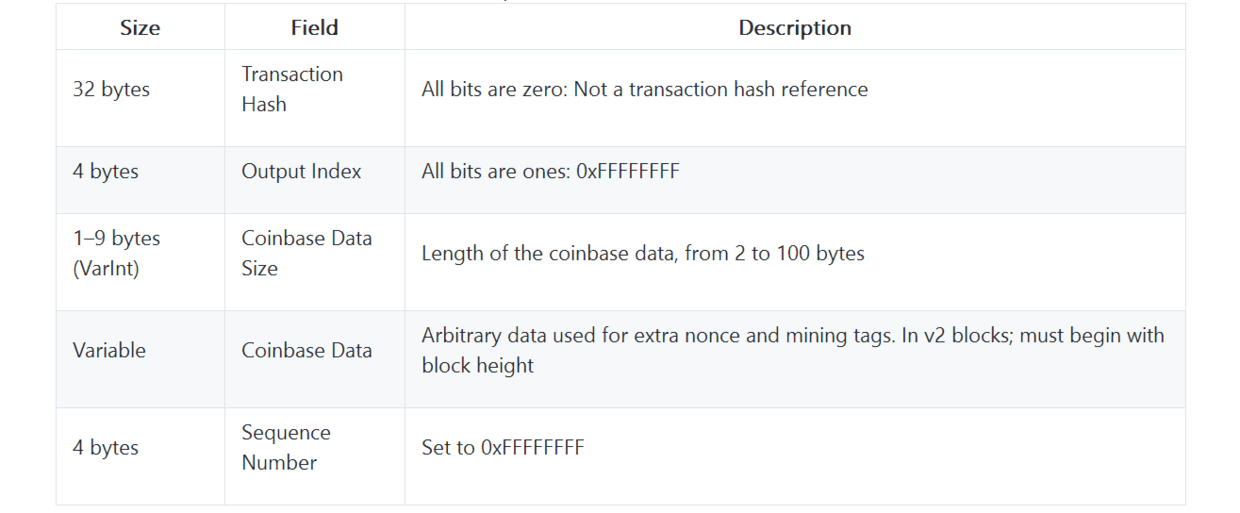Click the Transaction Hash field cell

click(x=291, y=89)
